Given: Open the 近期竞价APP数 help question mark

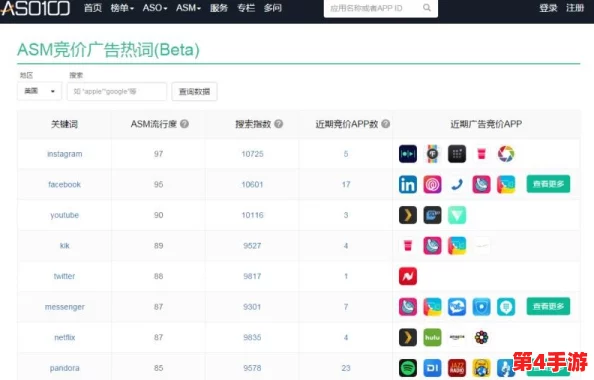Looking at the screenshot, I should (x=385, y=124).
